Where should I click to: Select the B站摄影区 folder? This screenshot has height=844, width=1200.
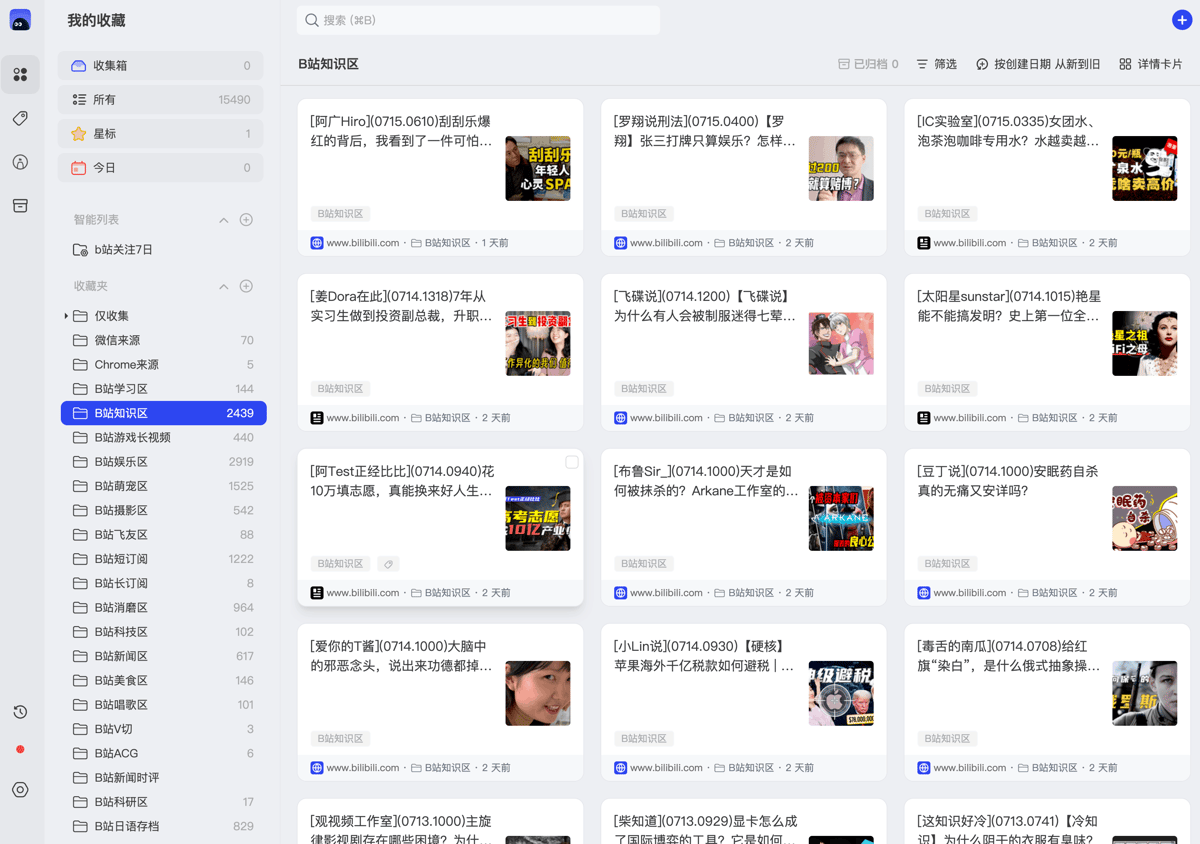[x=164, y=510]
